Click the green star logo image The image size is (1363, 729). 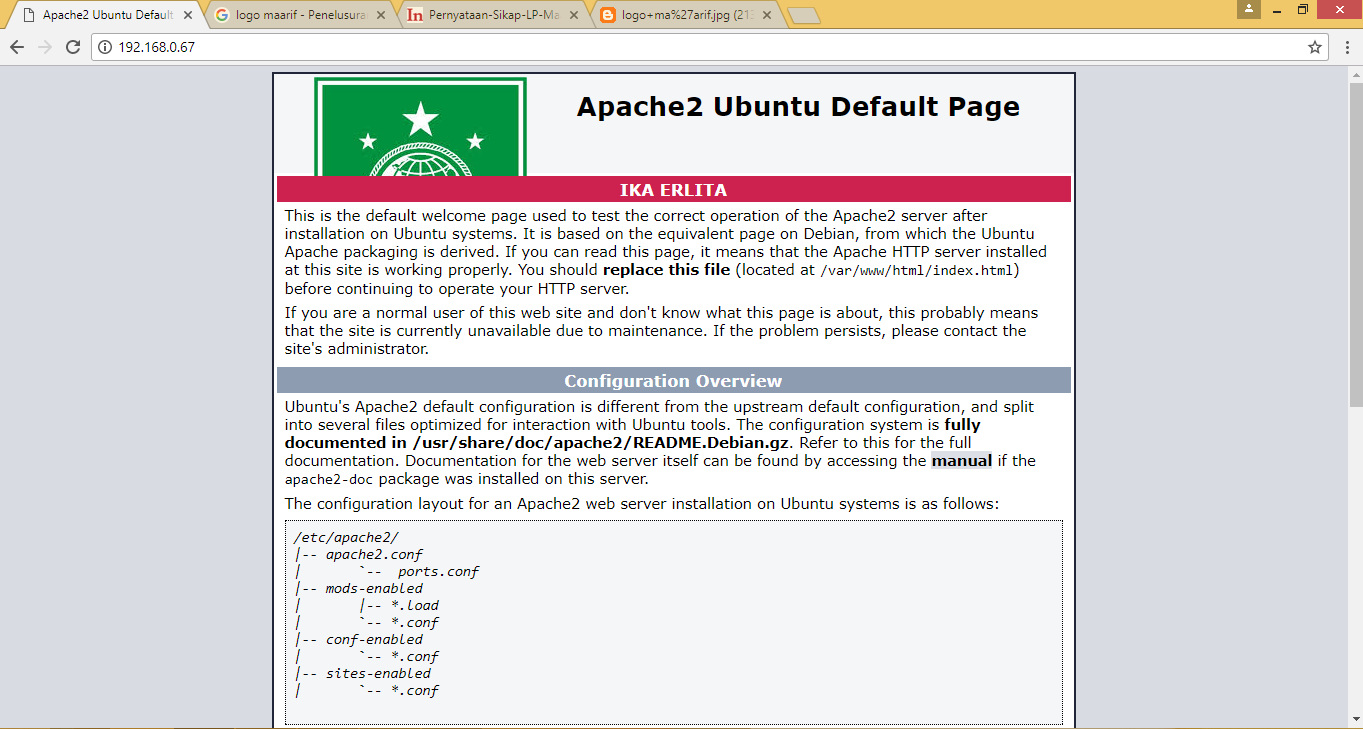[420, 127]
